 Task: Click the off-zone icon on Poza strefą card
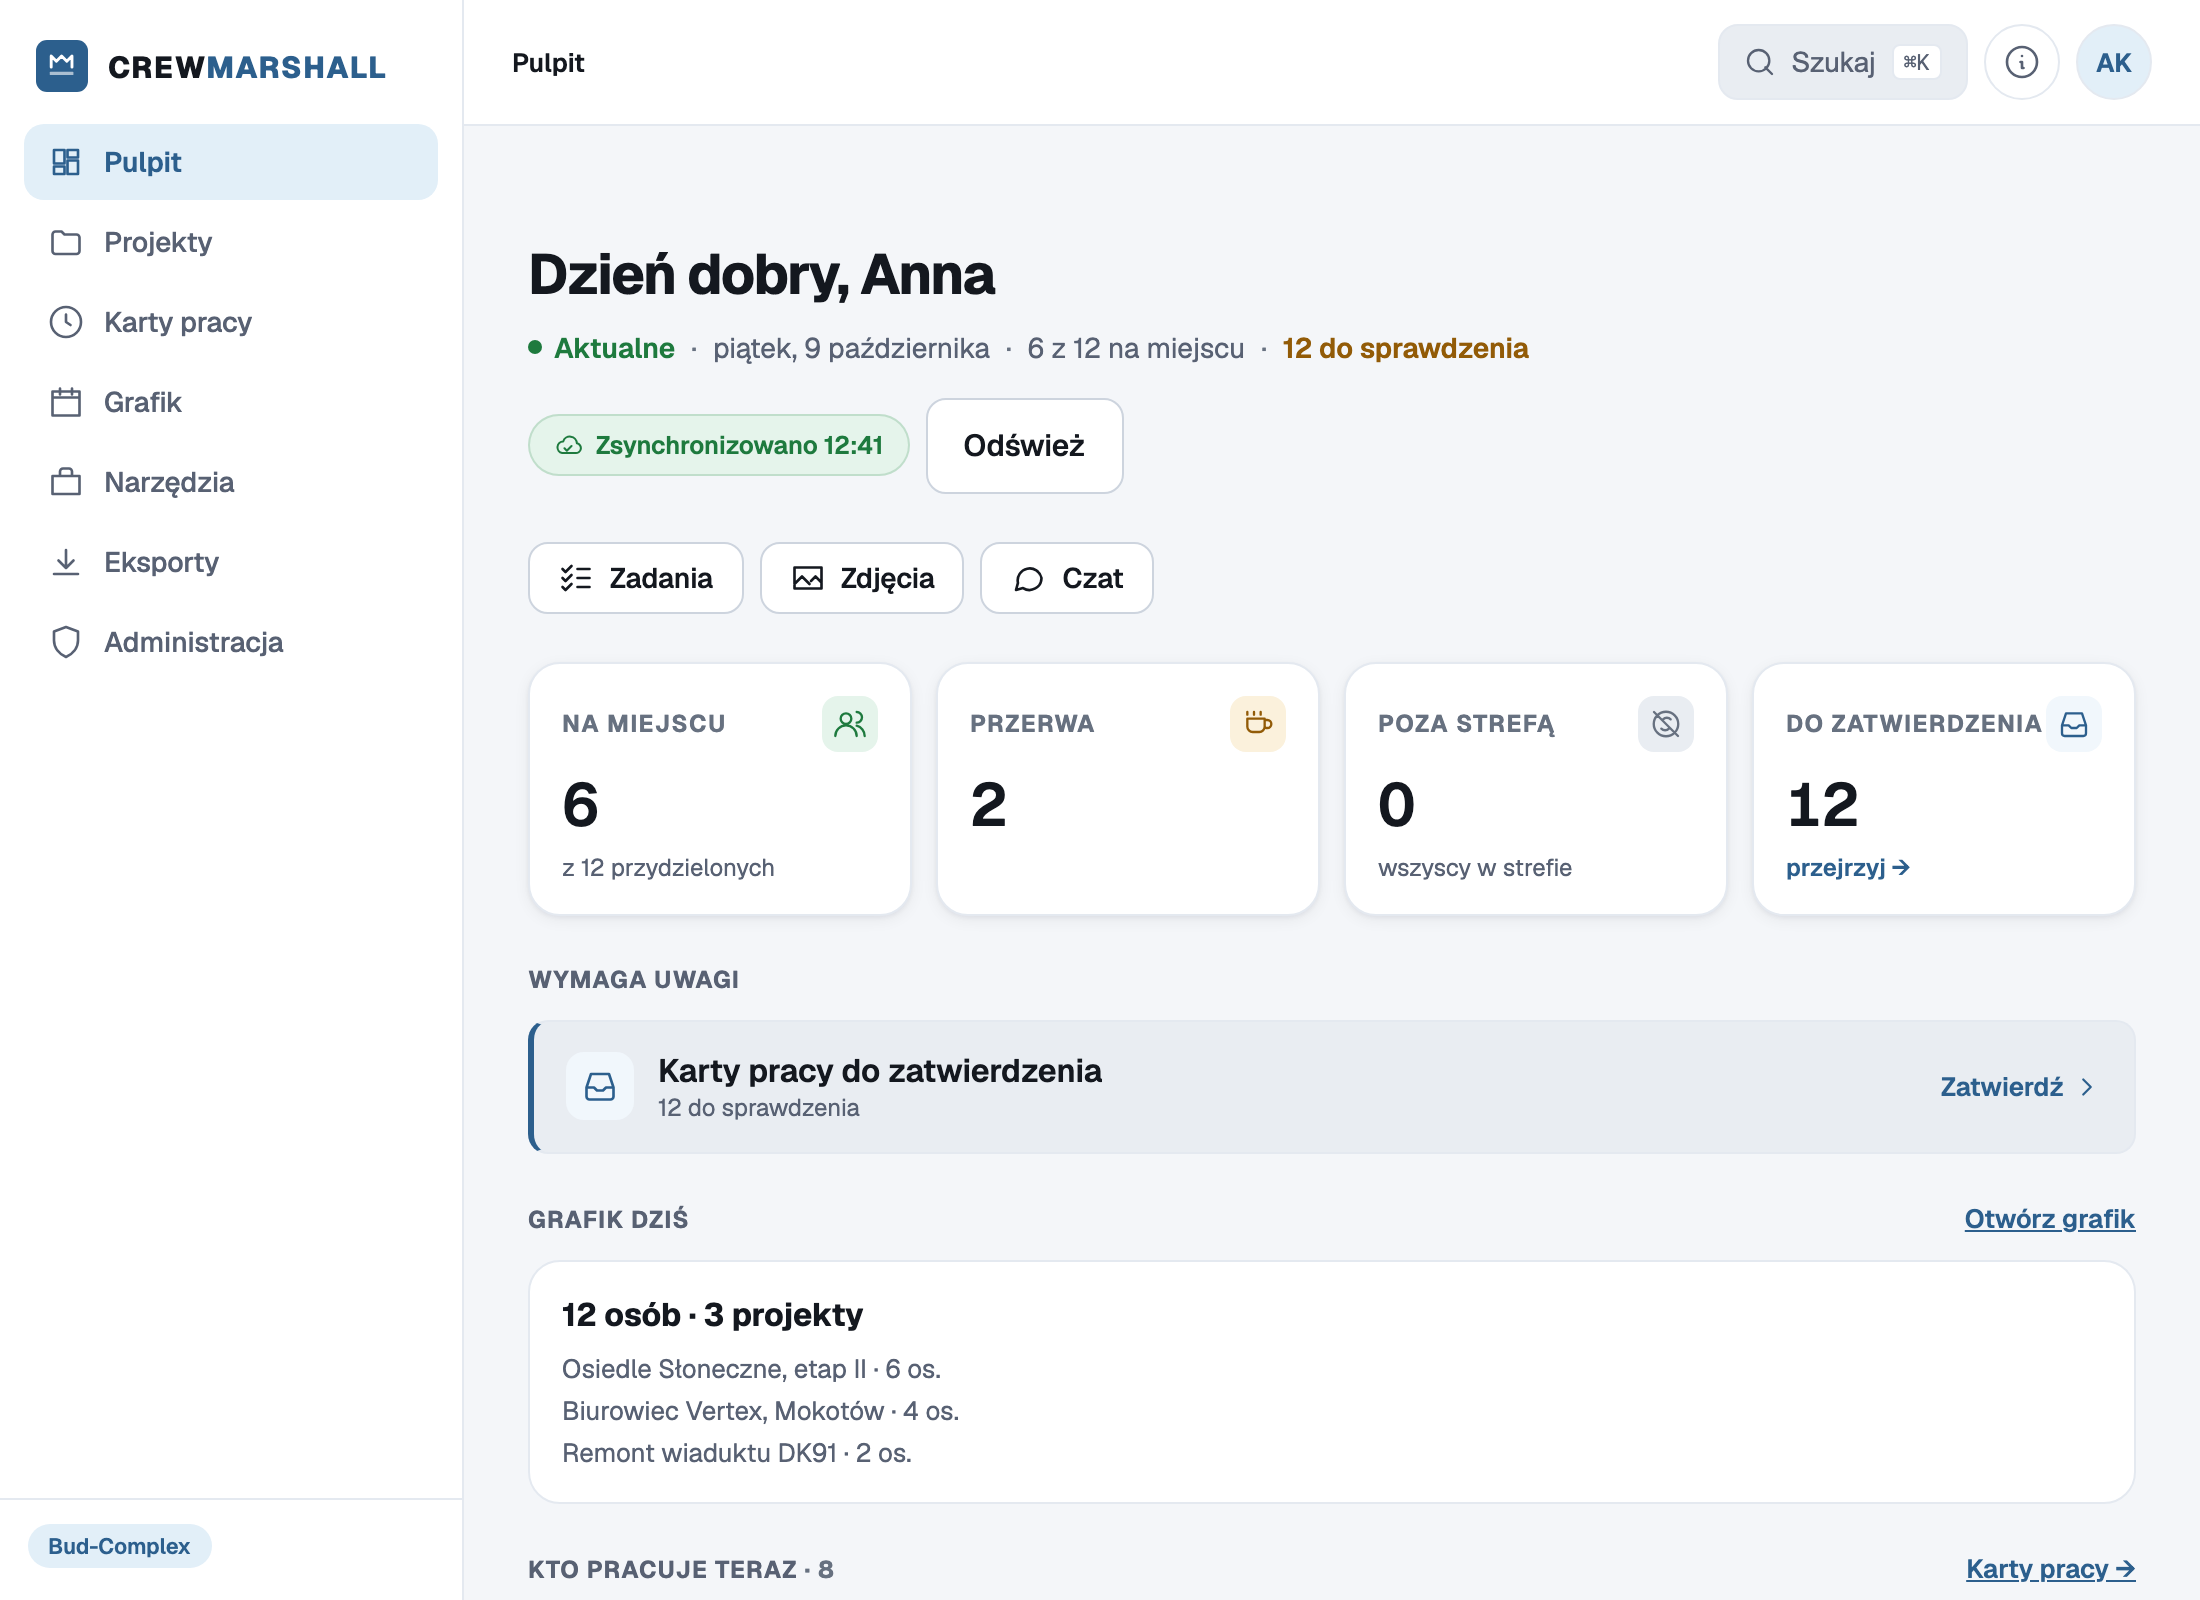[x=1666, y=723]
